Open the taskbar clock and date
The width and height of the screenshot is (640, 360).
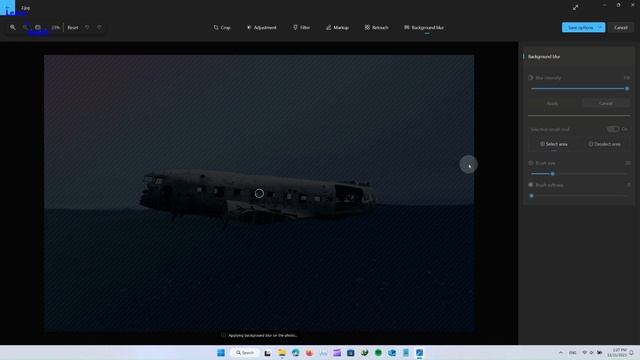point(617,353)
